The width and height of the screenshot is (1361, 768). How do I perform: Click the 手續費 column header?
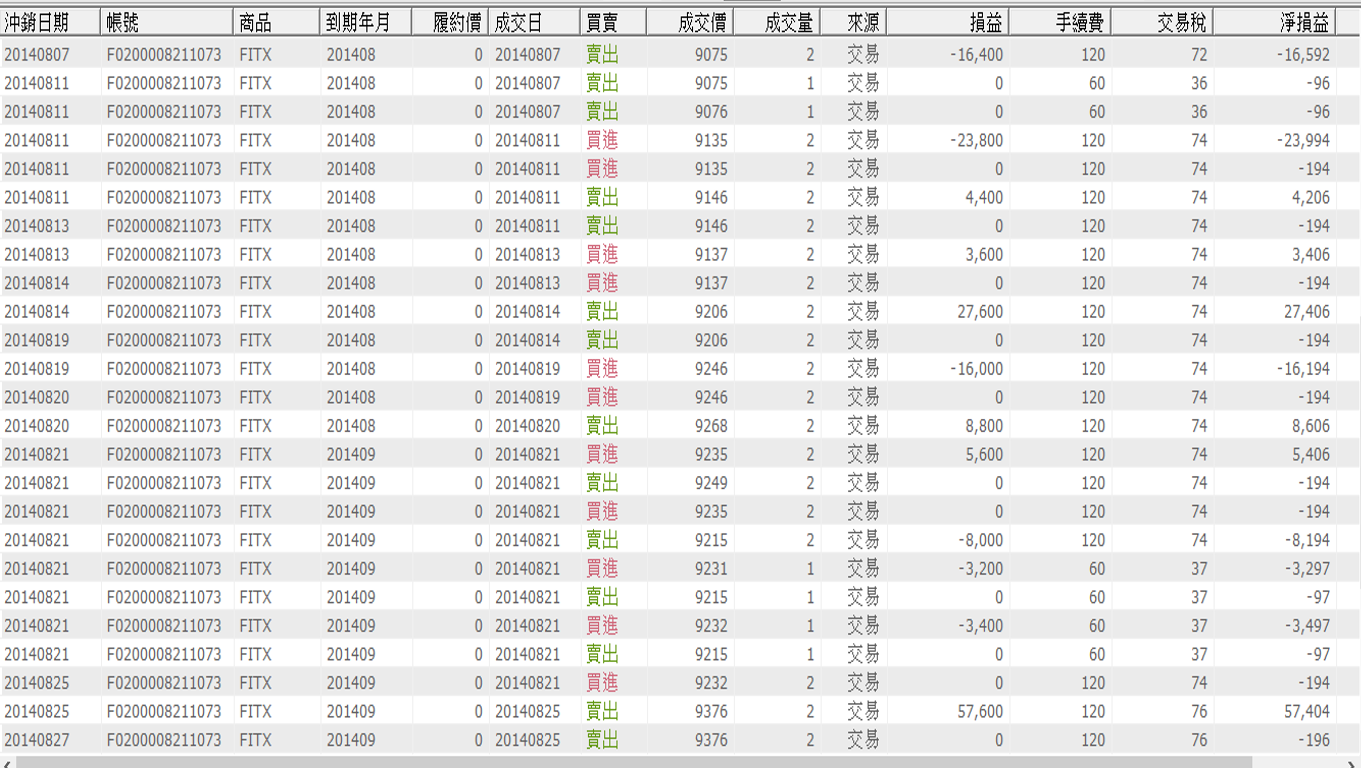tap(1059, 22)
